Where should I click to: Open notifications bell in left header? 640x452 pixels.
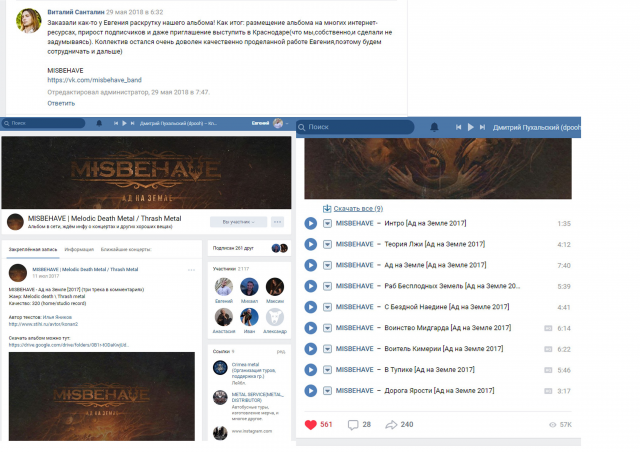pos(99,123)
